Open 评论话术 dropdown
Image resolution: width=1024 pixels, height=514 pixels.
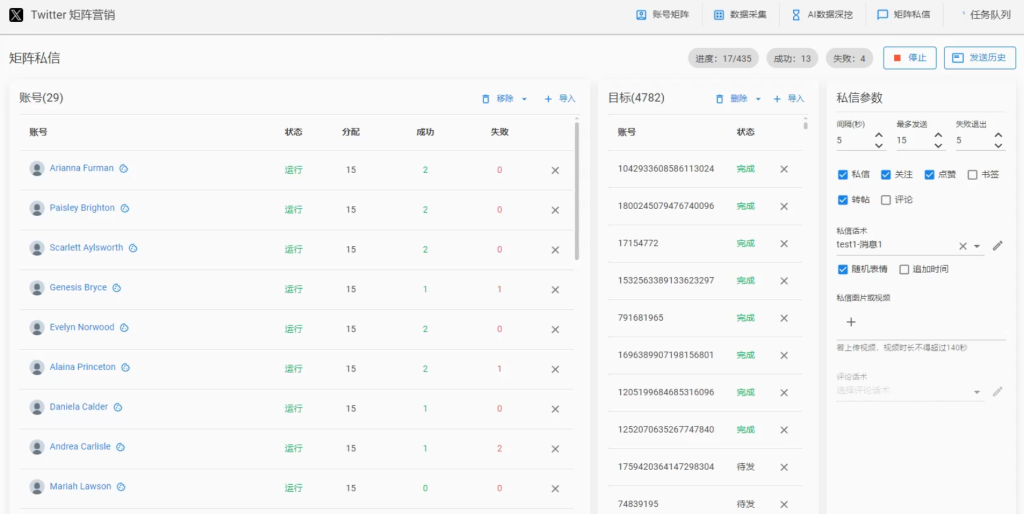point(910,391)
